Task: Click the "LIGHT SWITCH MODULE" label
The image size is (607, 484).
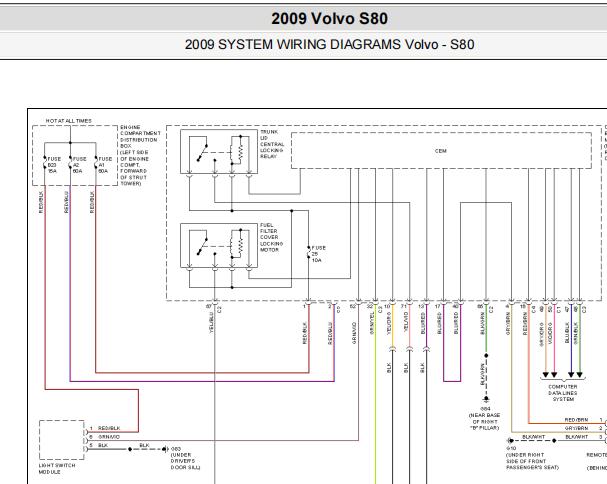Action: click(57, 469)
